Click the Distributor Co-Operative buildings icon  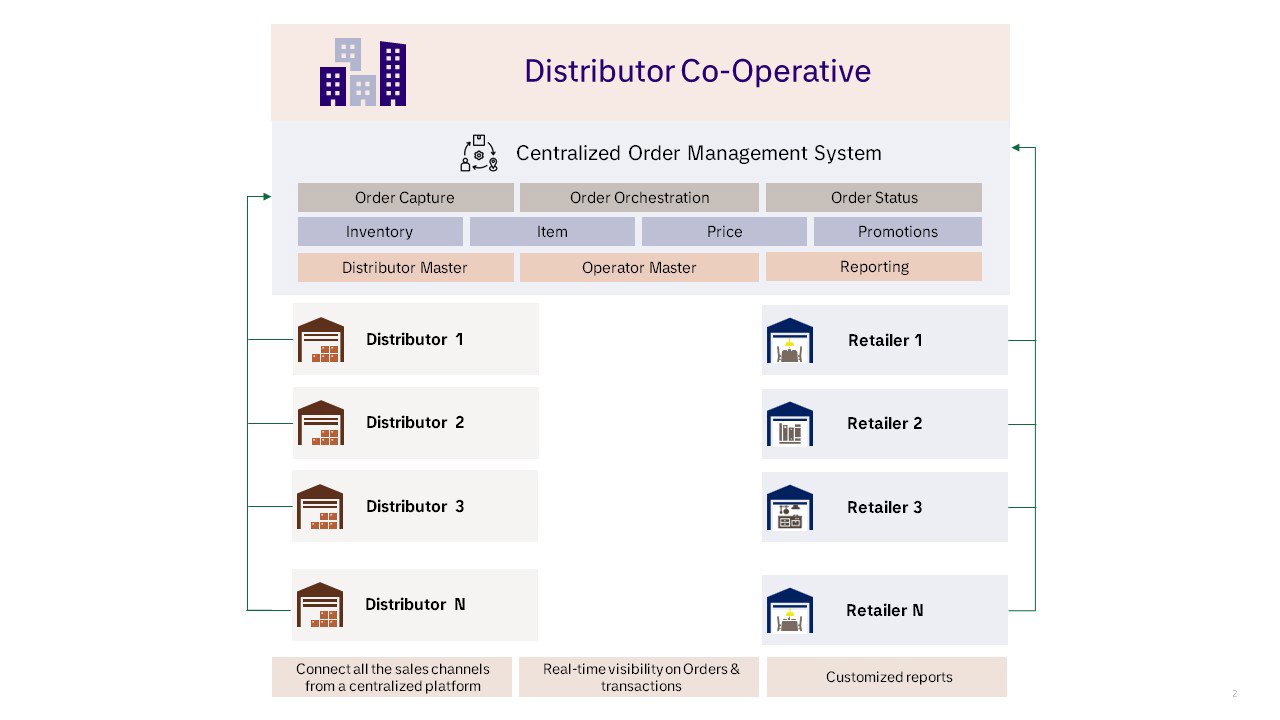click(x=362, y=73)
